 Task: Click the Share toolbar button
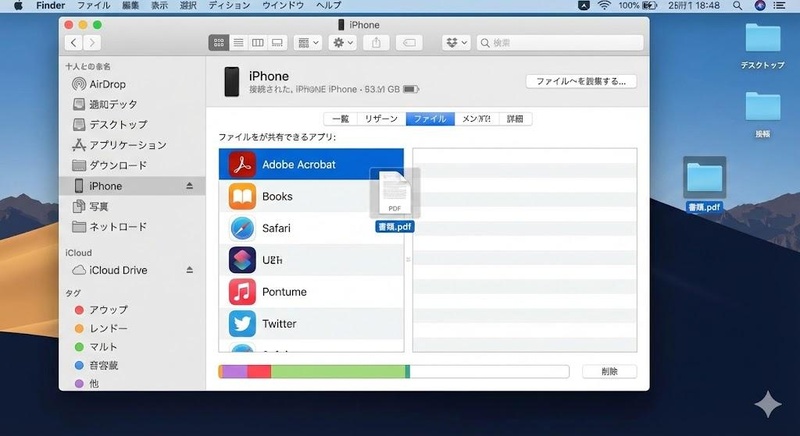point(376,43)
